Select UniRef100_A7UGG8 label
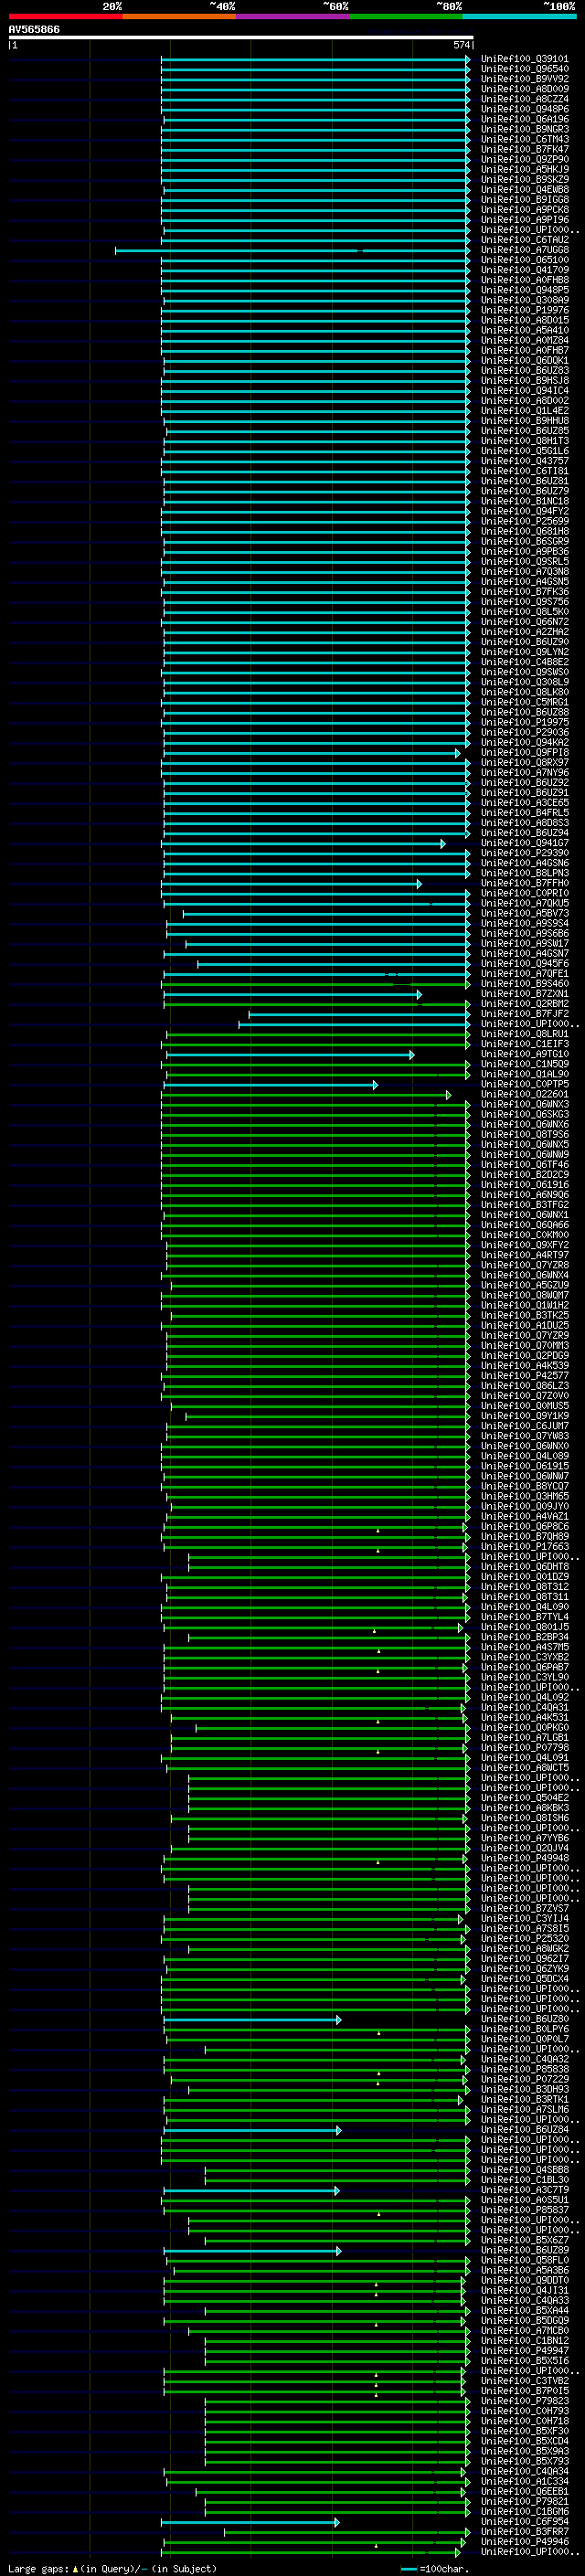The height and width of the screenshot is (2576, 585). 525,250
